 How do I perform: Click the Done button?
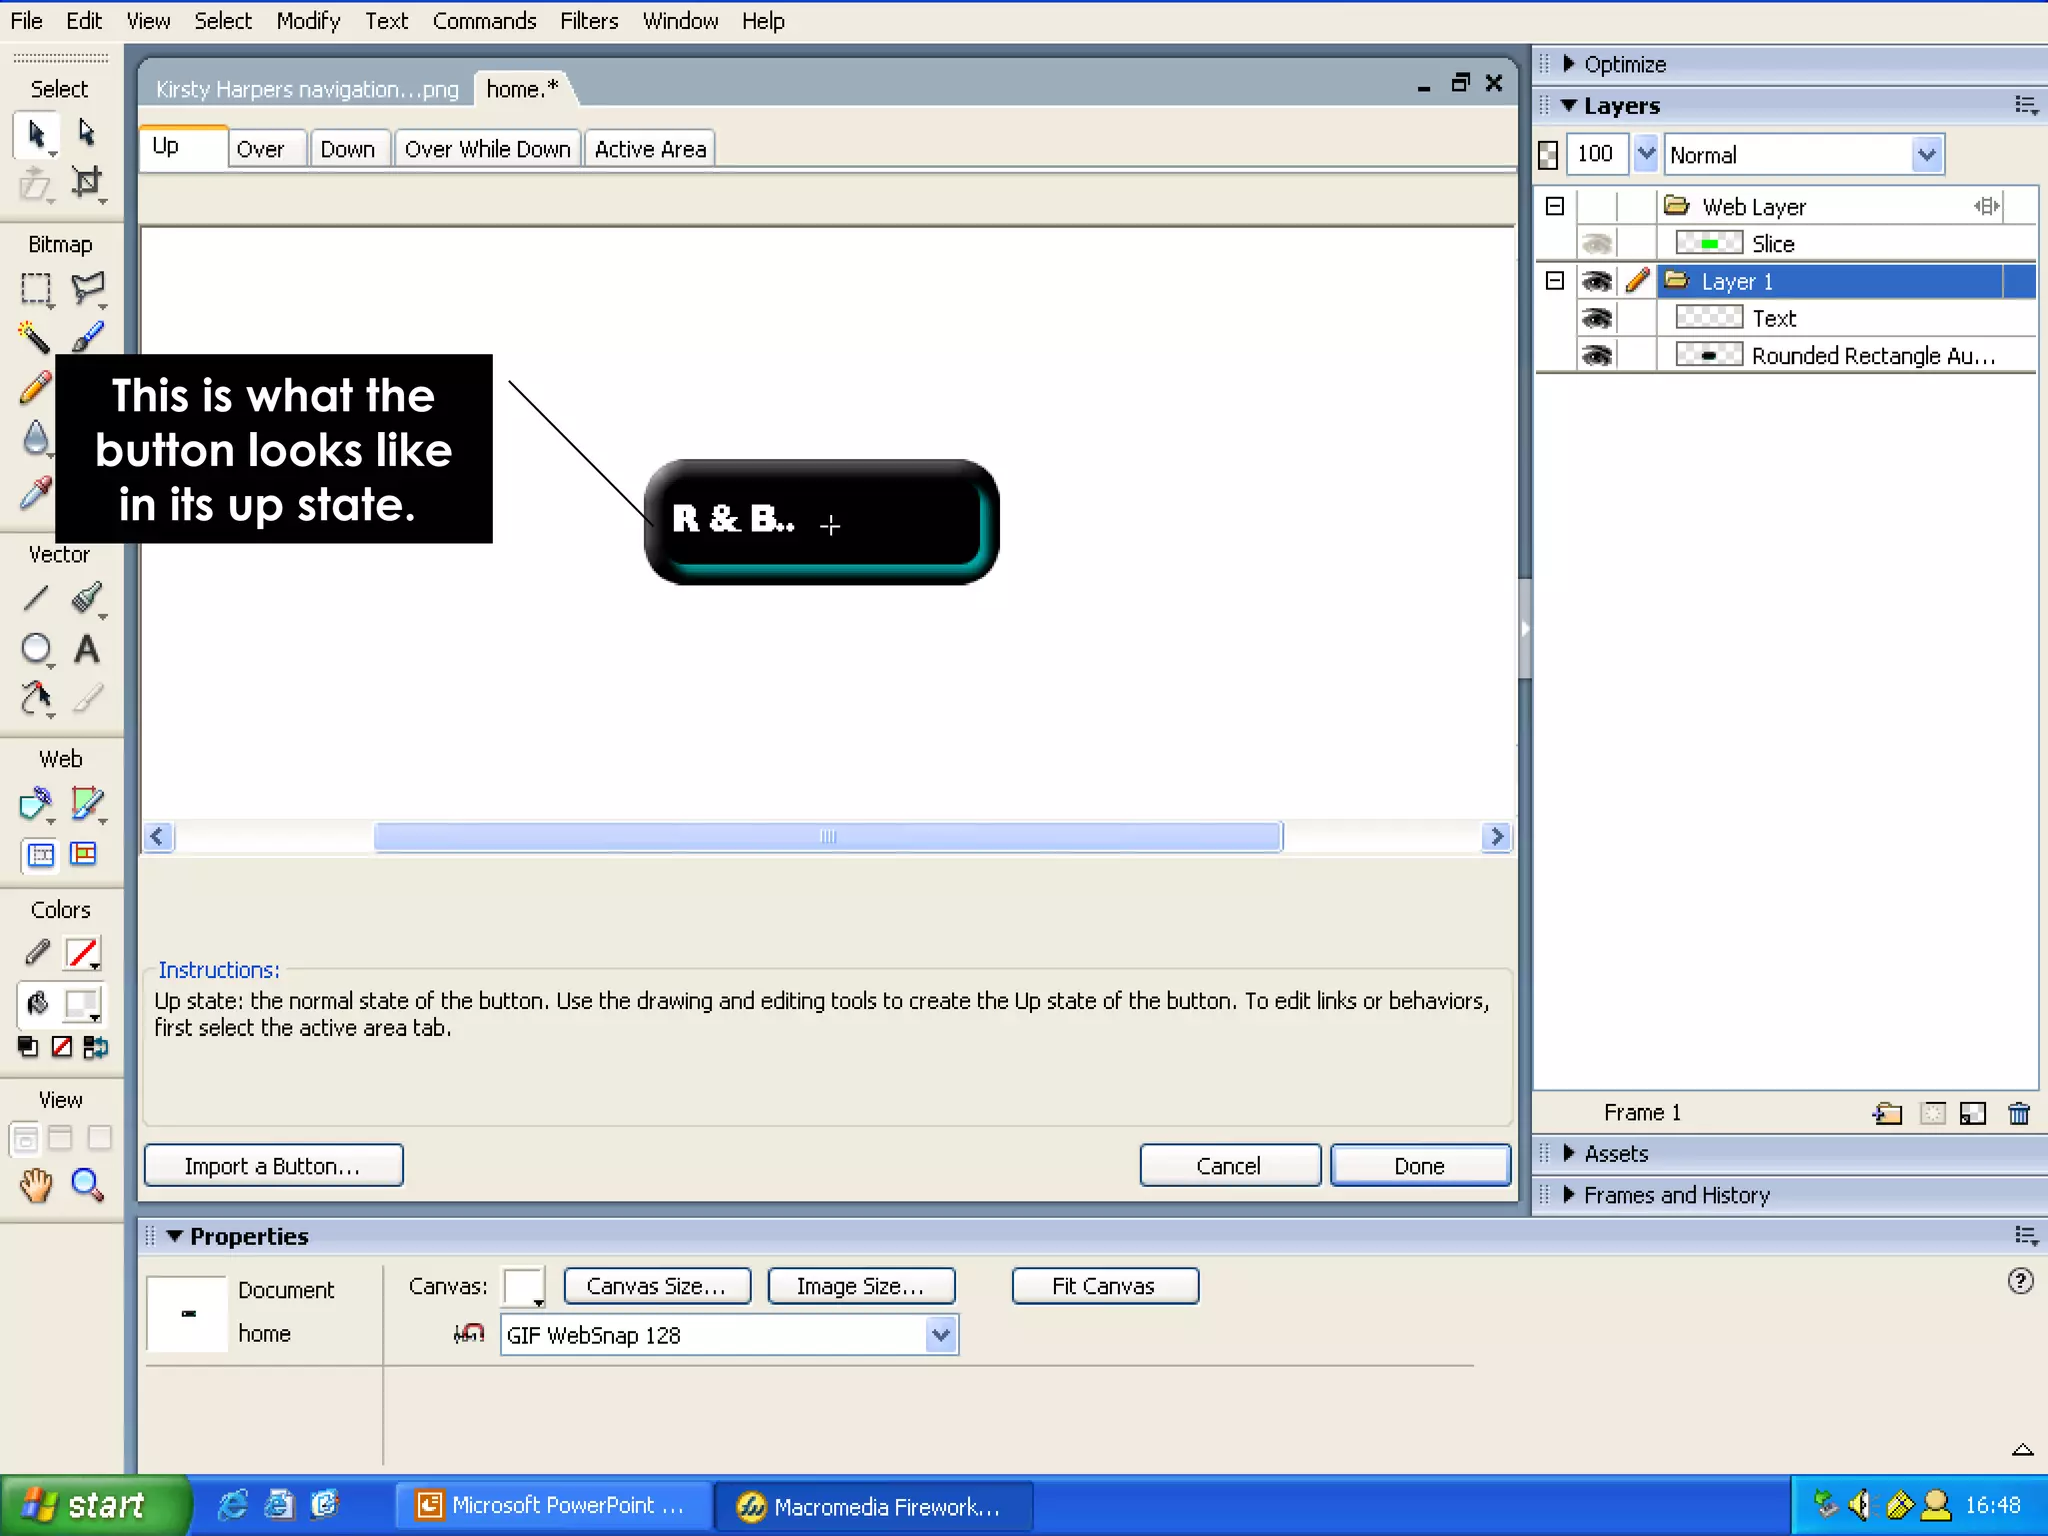tap(1418, 1166)
